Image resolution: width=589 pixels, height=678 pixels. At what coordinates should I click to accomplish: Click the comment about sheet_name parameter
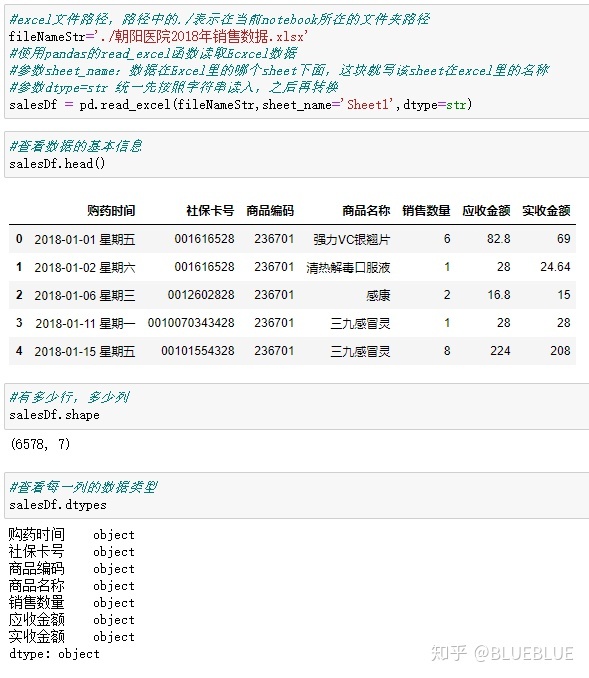point(279,70)
